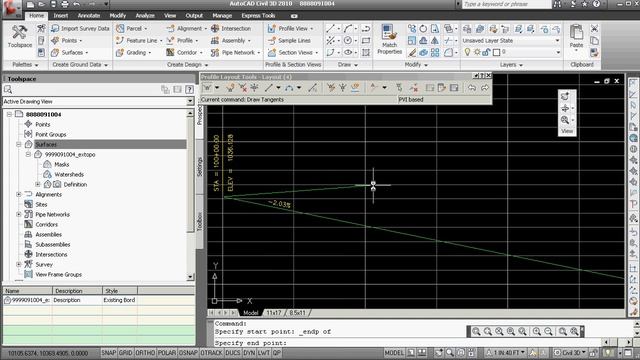Switch to the Home ribbon tab
The image size is (640, 360).
(36, 16)
